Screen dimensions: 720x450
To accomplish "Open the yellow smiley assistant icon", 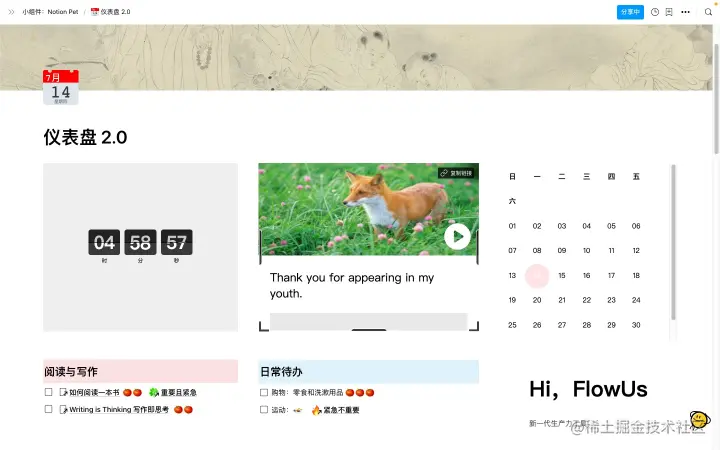I will point(699,419).
